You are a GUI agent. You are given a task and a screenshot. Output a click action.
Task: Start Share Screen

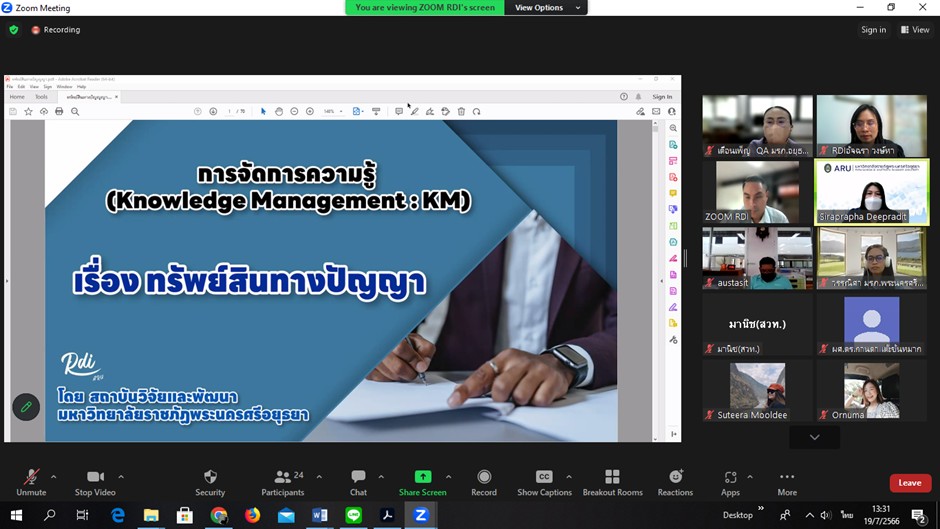click(x=423, y=483)
